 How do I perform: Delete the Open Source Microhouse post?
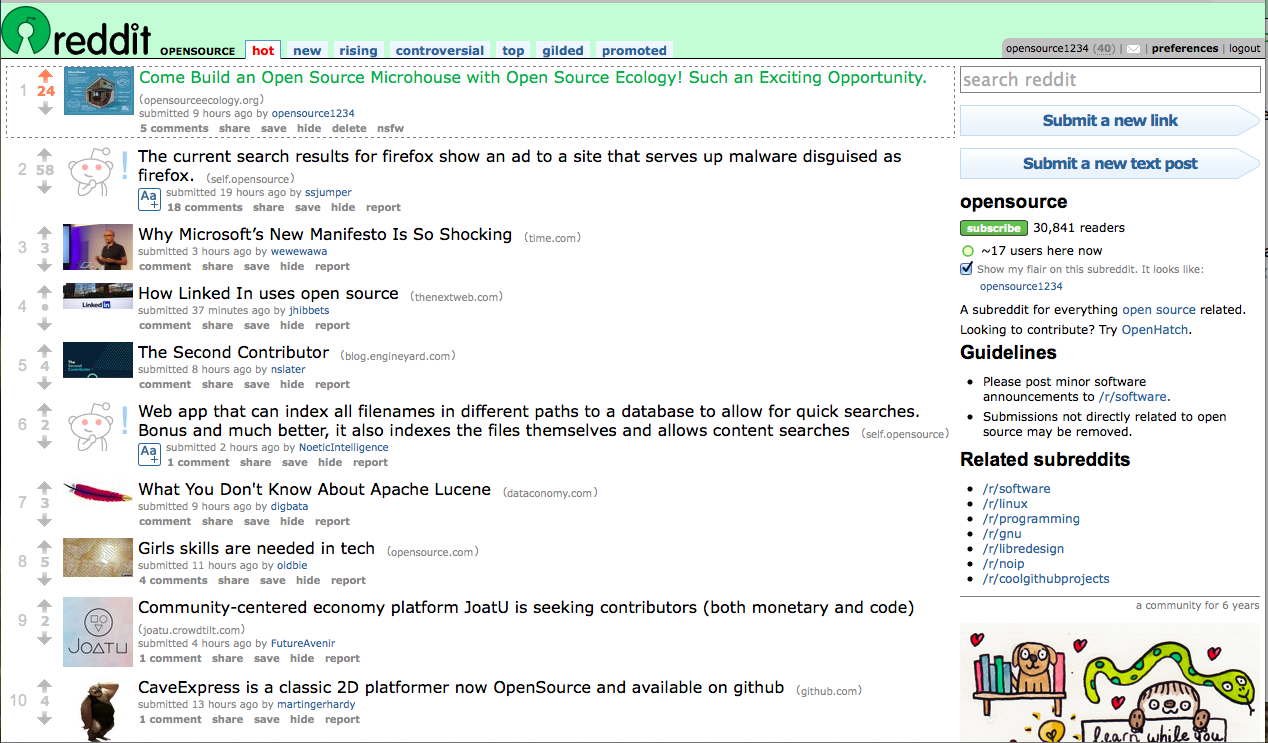(x=349, y=129)
